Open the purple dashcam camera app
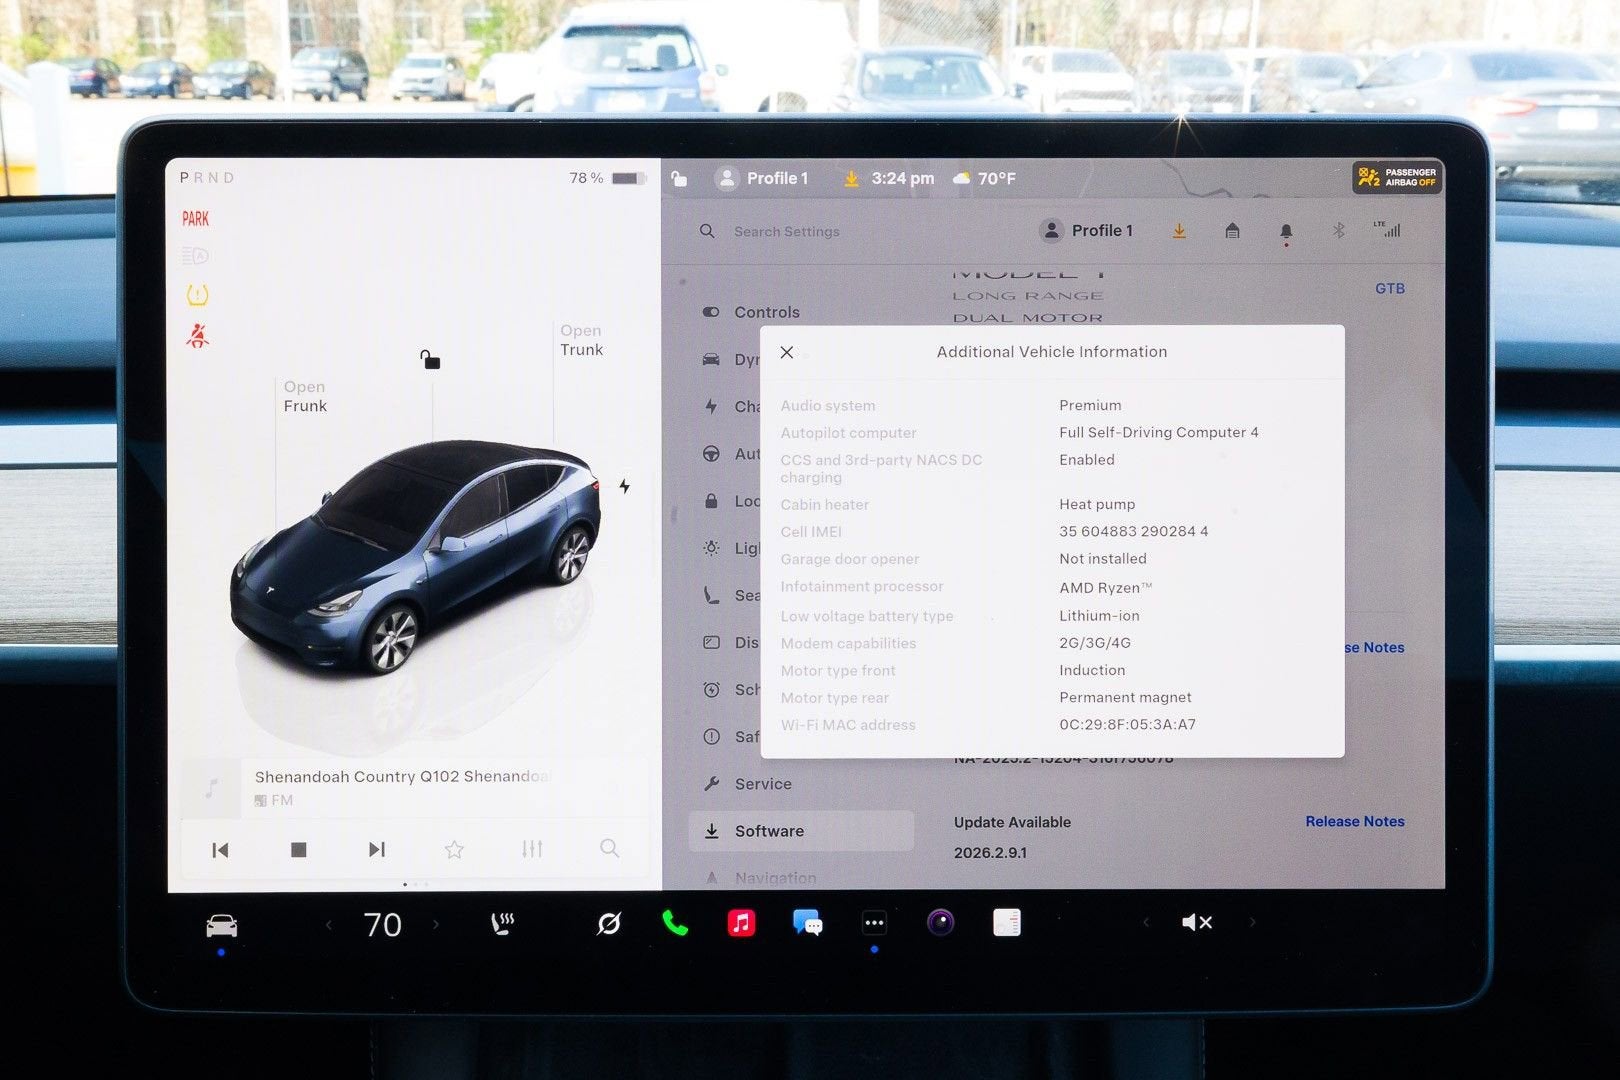This screenshot has height=1080, width=1620. [x=940, y=922]
